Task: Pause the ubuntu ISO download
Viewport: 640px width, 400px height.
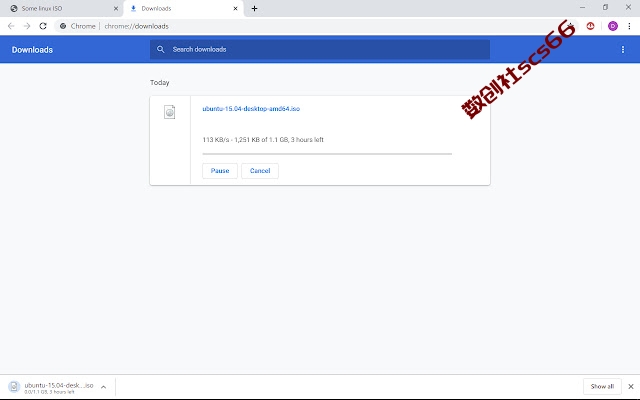Action: pyautogui.click(x=220, y=171)
